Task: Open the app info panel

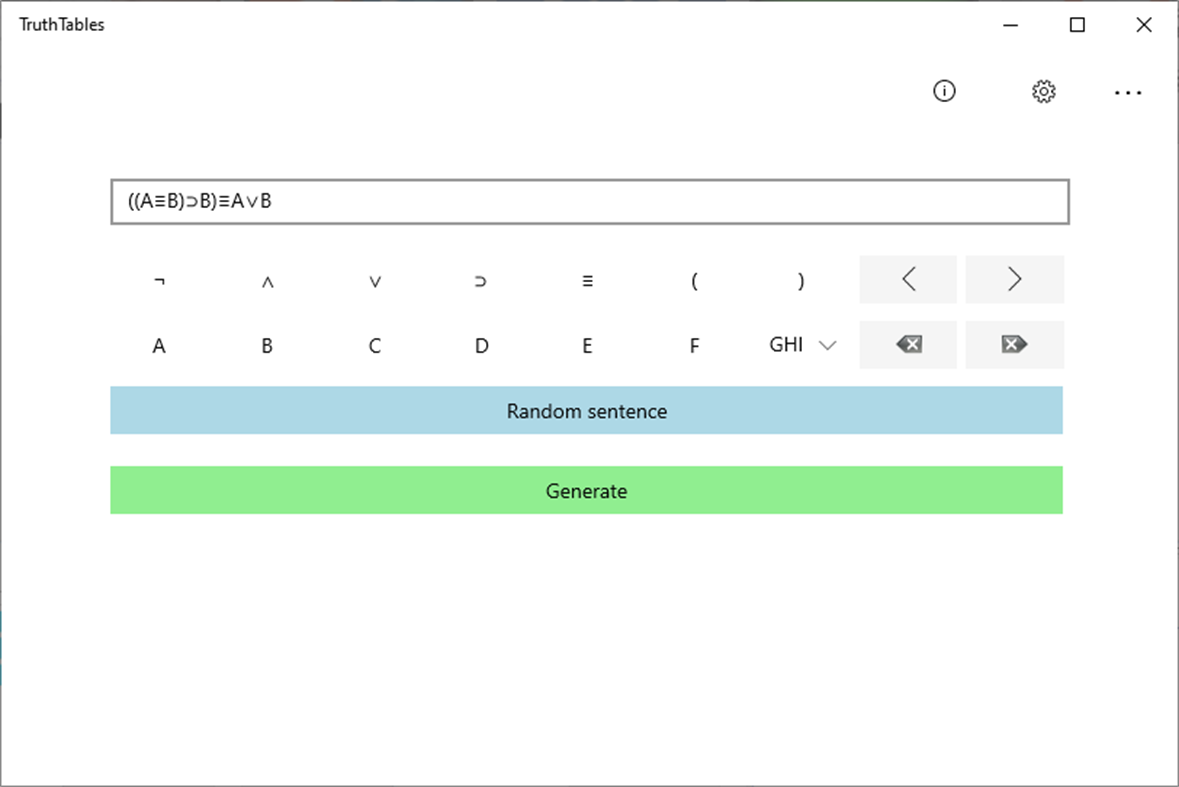Action: pos(943,91)
